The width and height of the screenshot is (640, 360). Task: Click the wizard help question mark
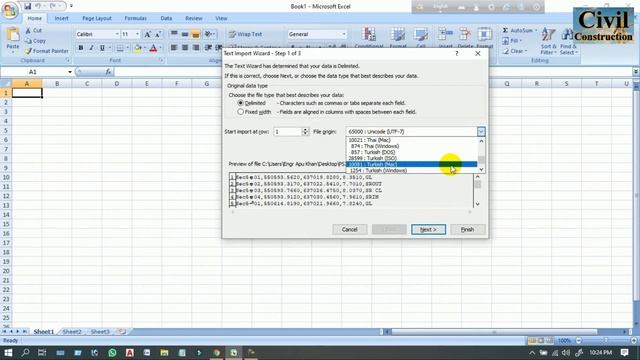point(457,53)
